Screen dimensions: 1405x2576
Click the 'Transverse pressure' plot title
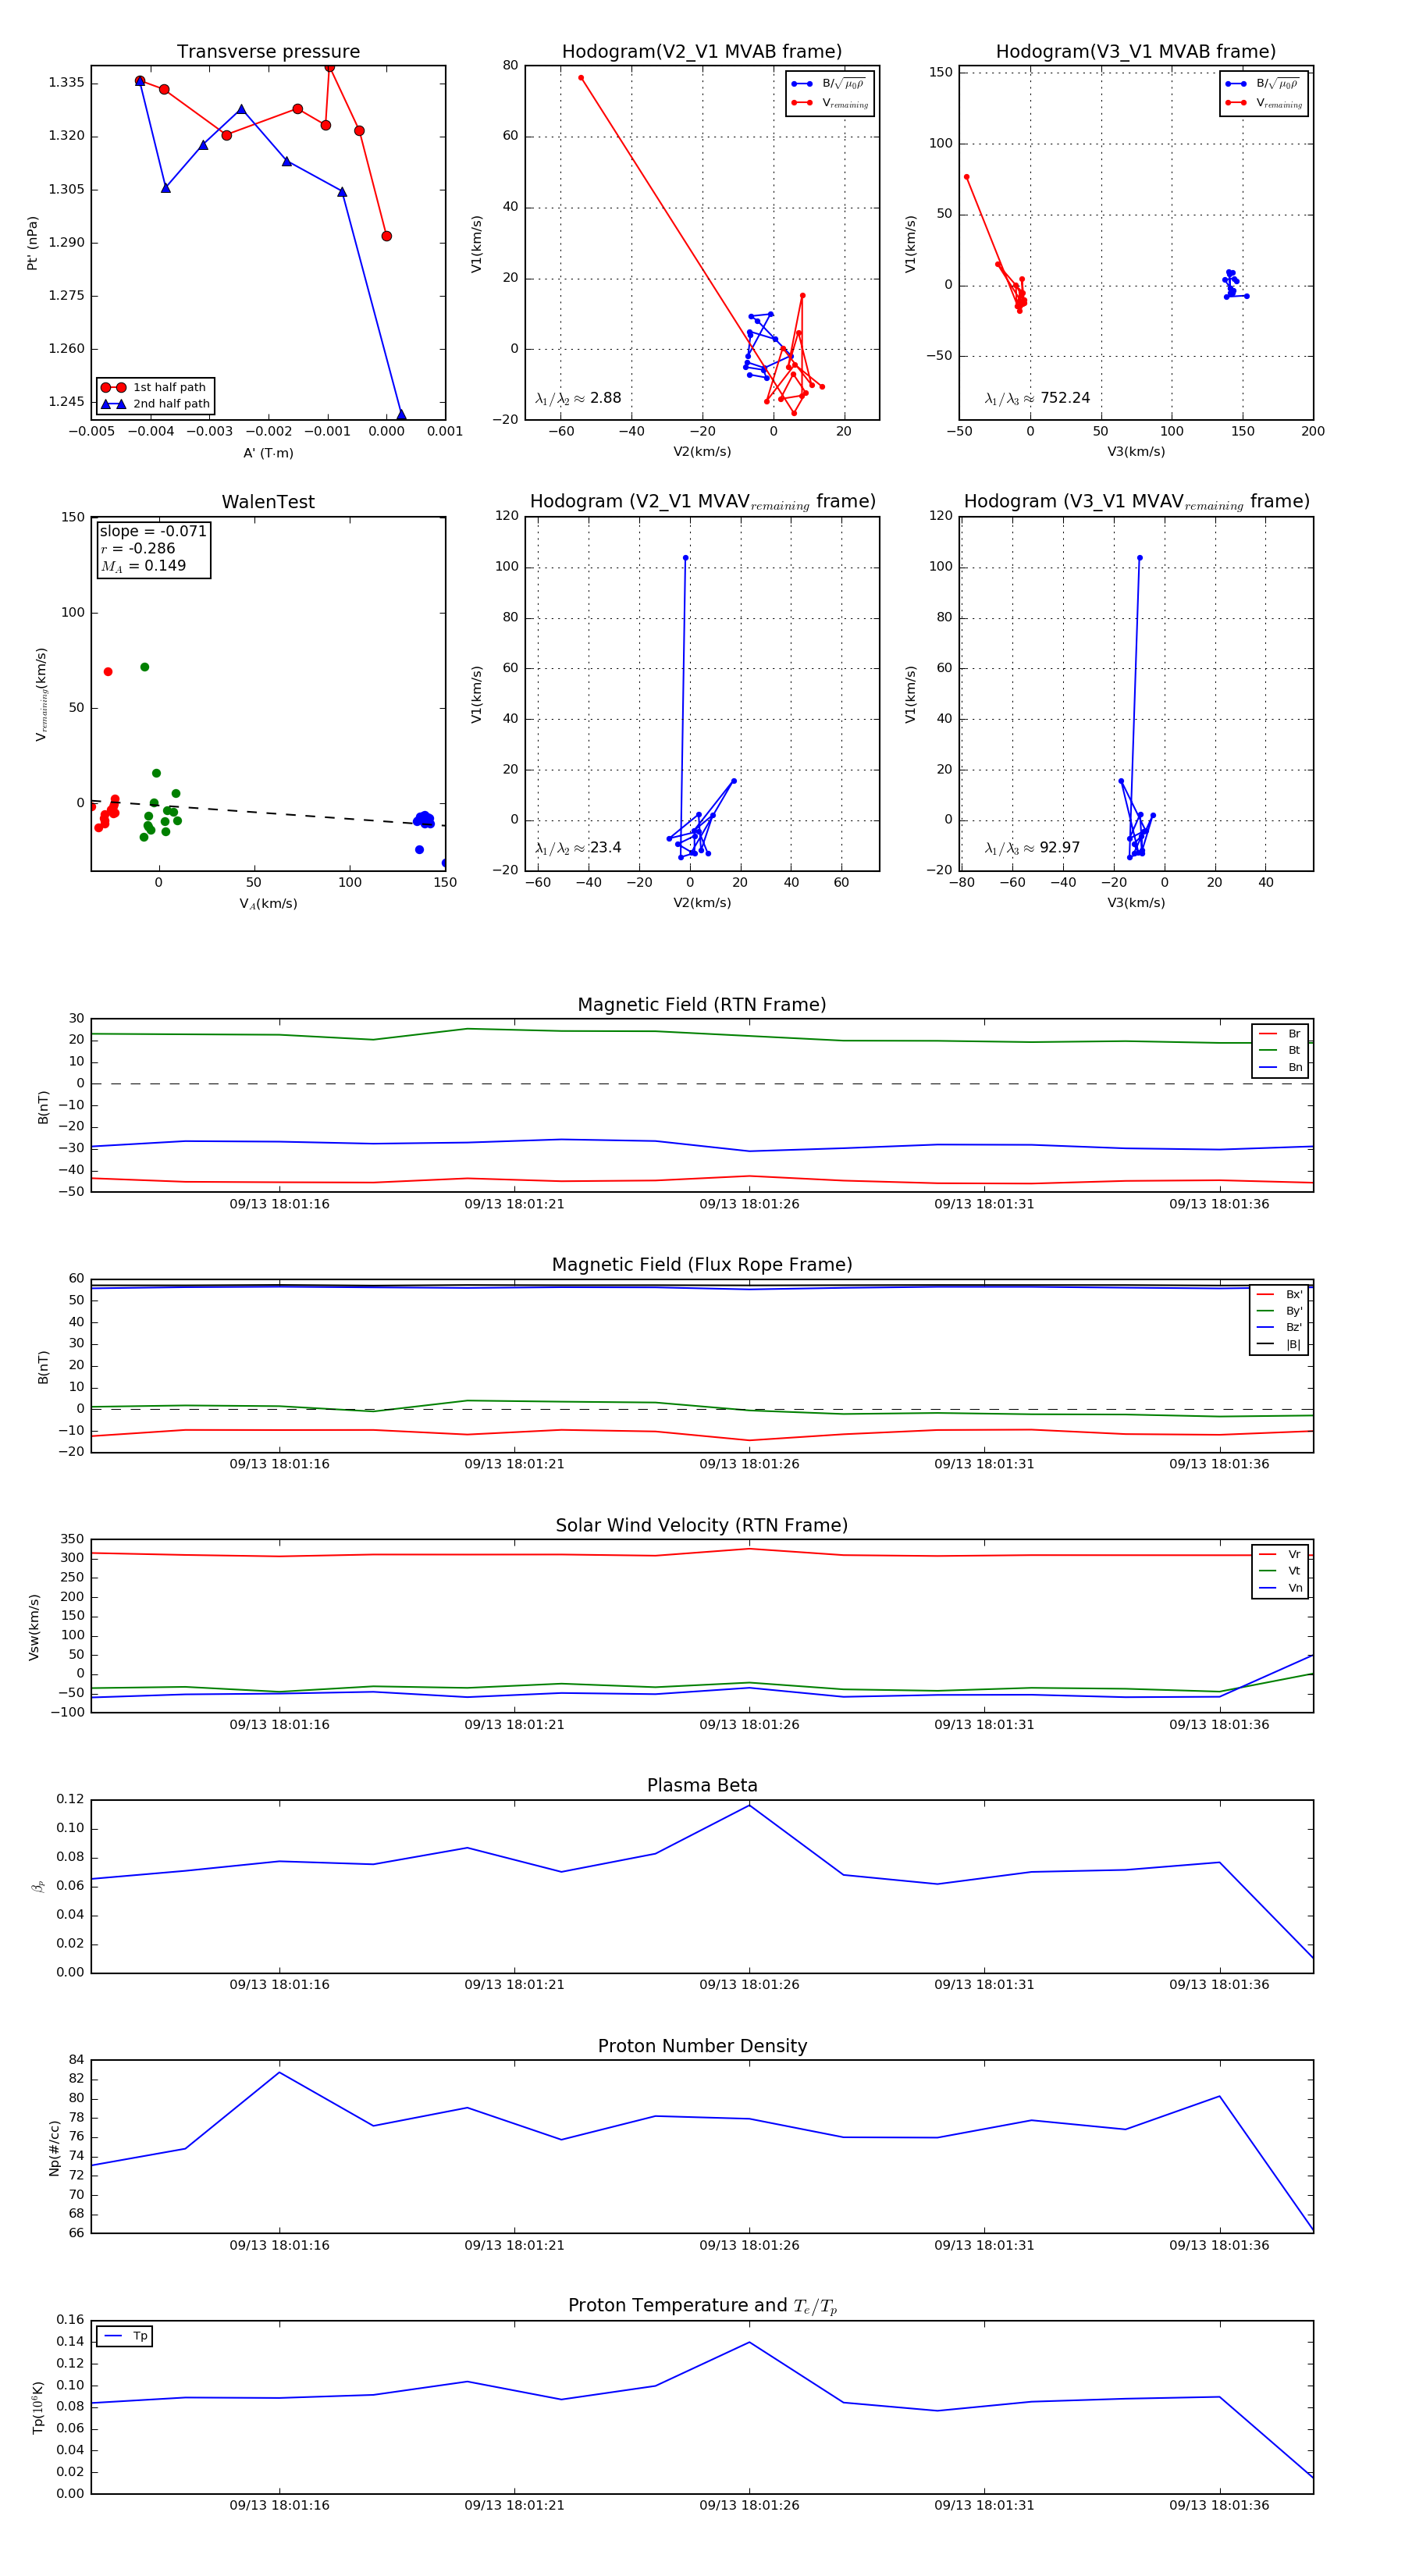click(268, 52)
